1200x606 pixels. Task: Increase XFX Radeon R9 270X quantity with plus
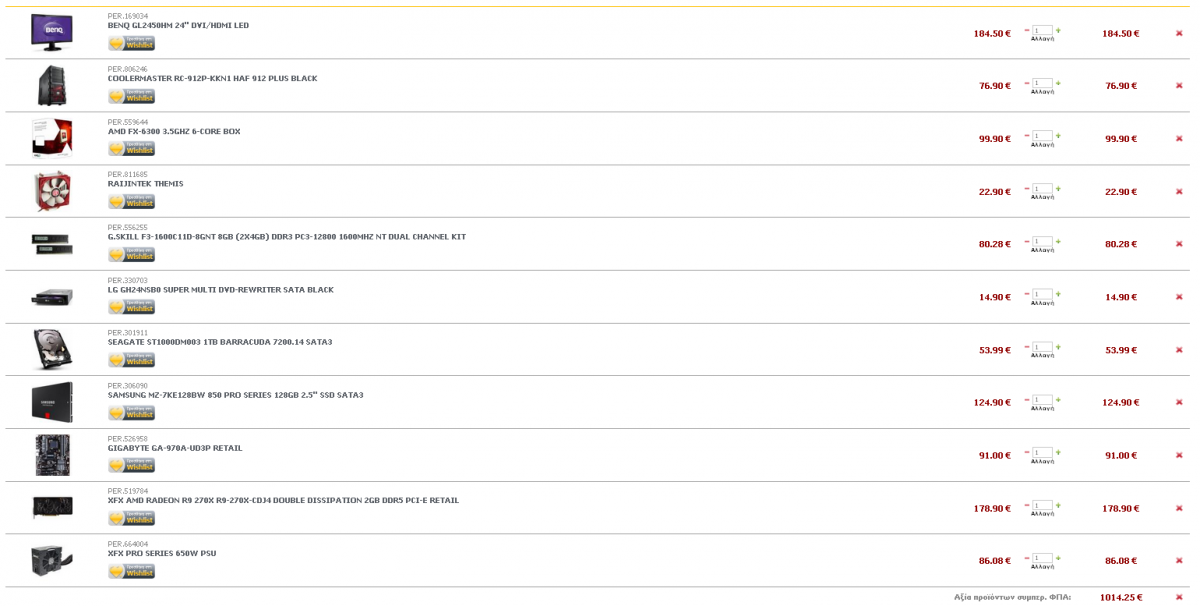click(x=1058, y=505)
